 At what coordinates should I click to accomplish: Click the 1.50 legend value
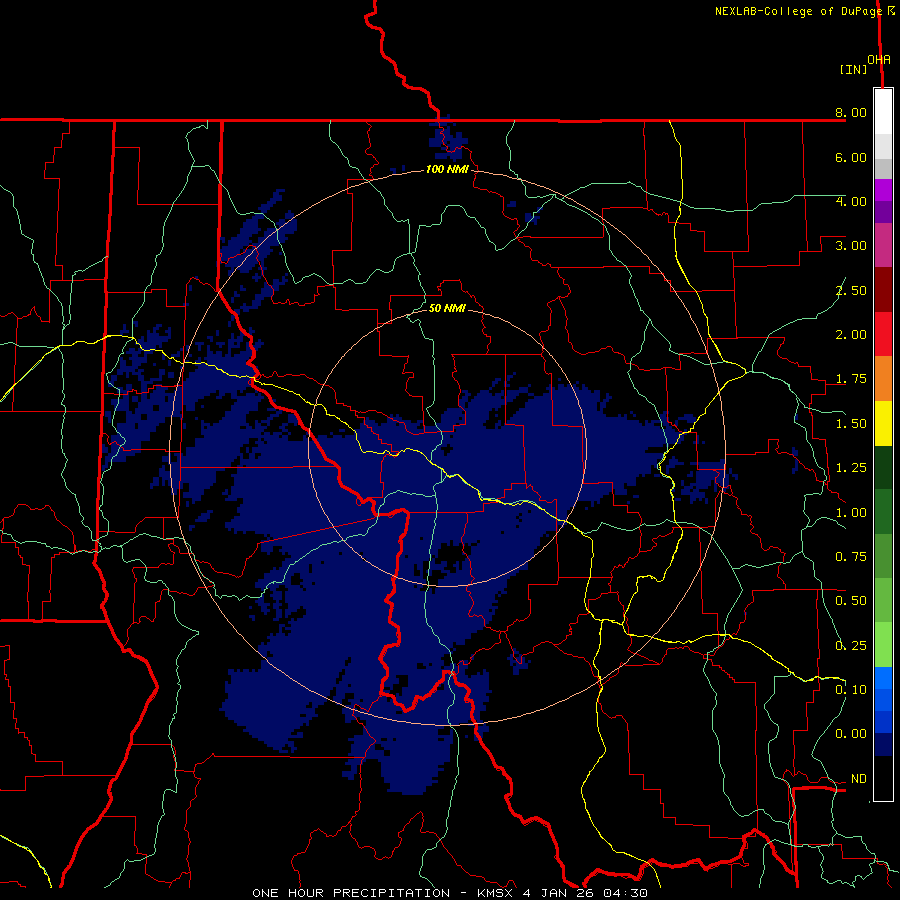[x=851, y=424]
